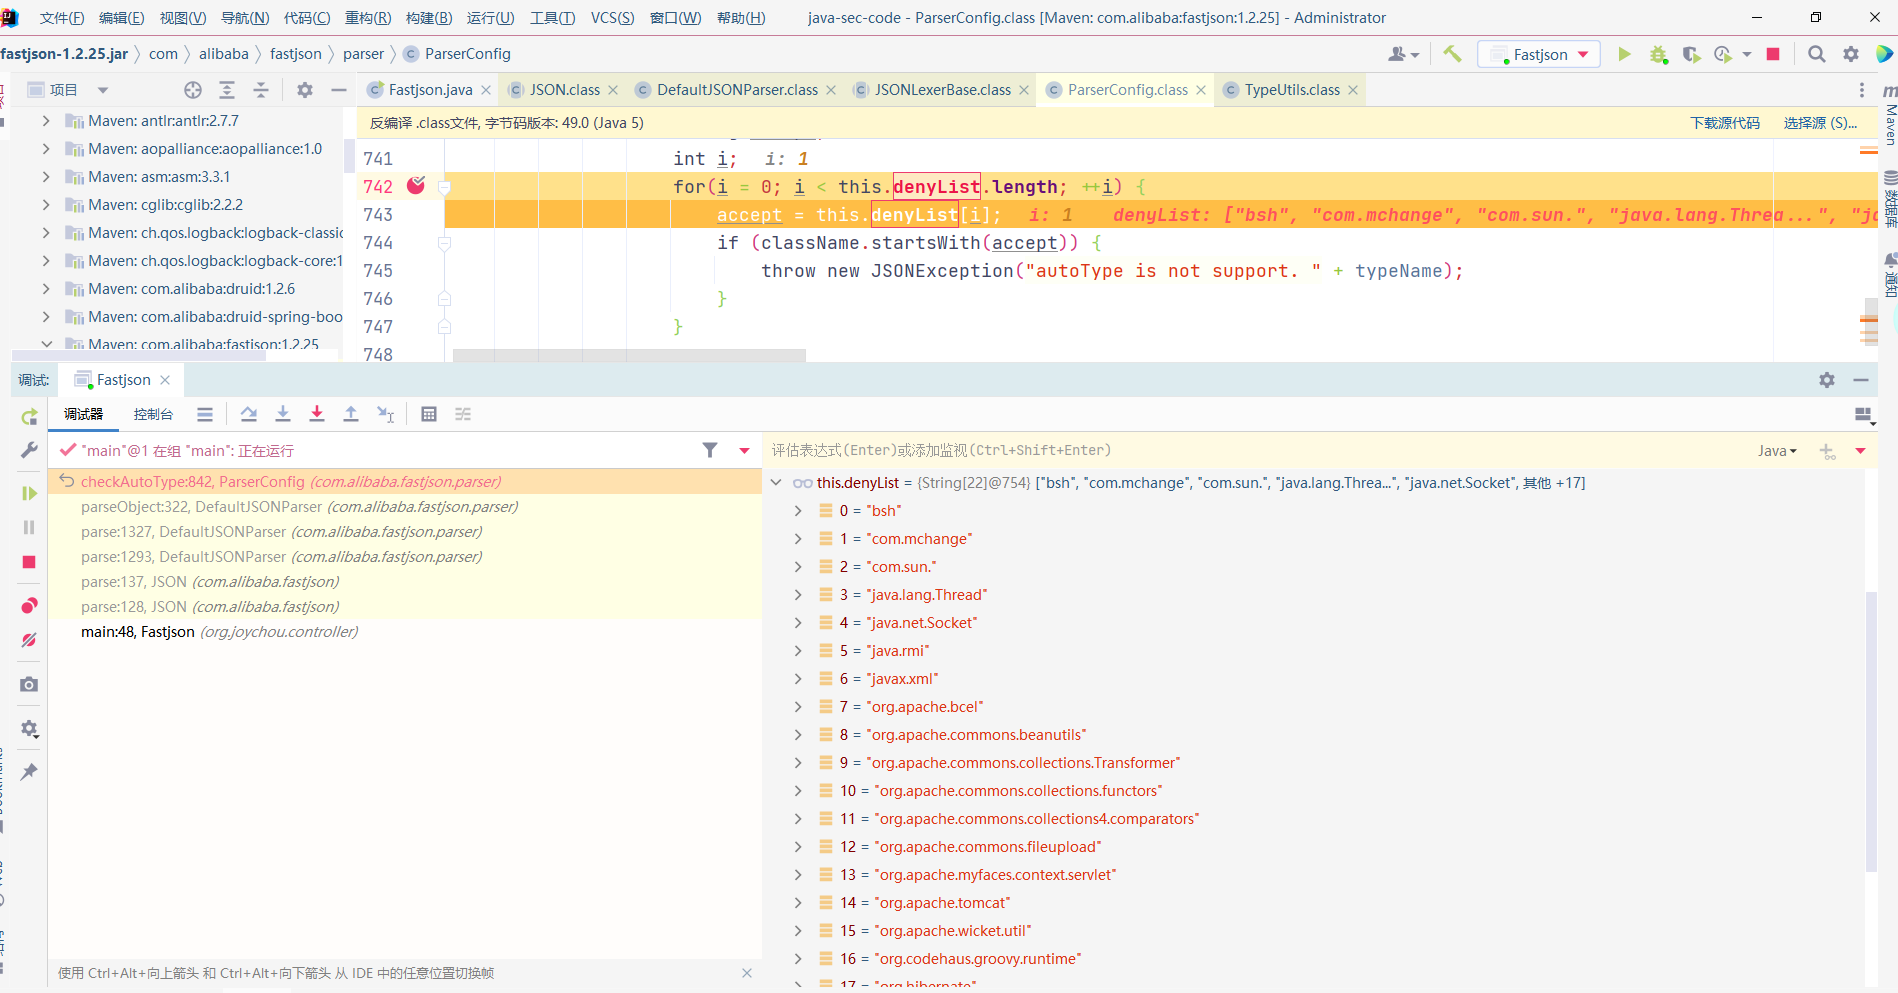Step out in debugger toolbar

pyautogui.click(x=351, y=414)
